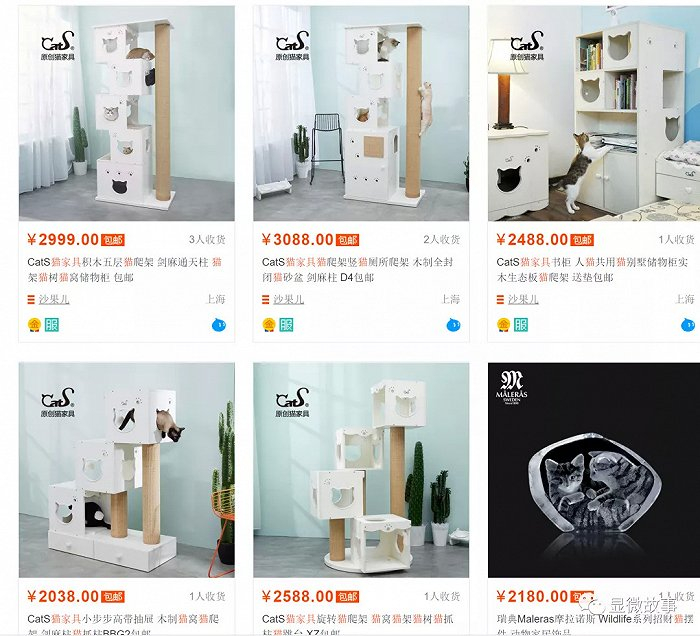Click the gold medal badge under ¥2488 item
The width and height of the screenshot is (700, 636).
point(503,325)
